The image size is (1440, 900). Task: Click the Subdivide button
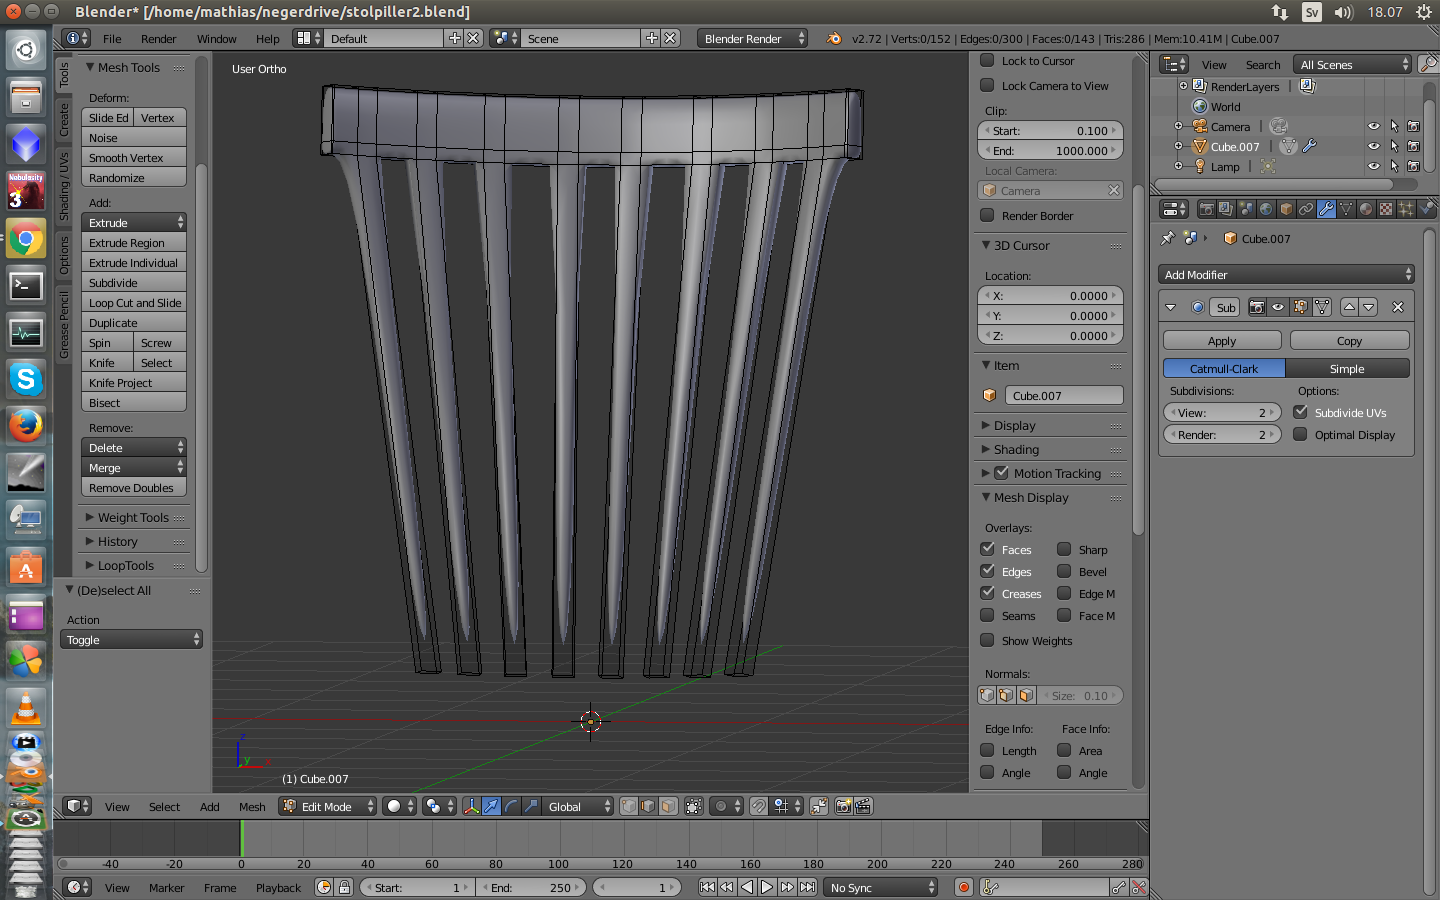tap(134, 282)
